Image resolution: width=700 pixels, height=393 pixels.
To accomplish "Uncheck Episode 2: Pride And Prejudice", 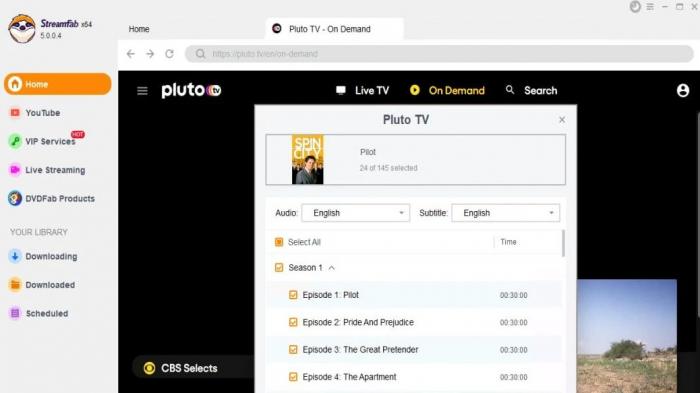I will 293,322.
